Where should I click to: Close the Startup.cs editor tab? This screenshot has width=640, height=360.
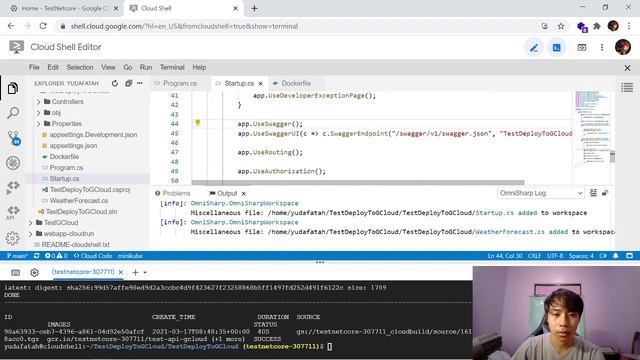[x=260, y=84]
